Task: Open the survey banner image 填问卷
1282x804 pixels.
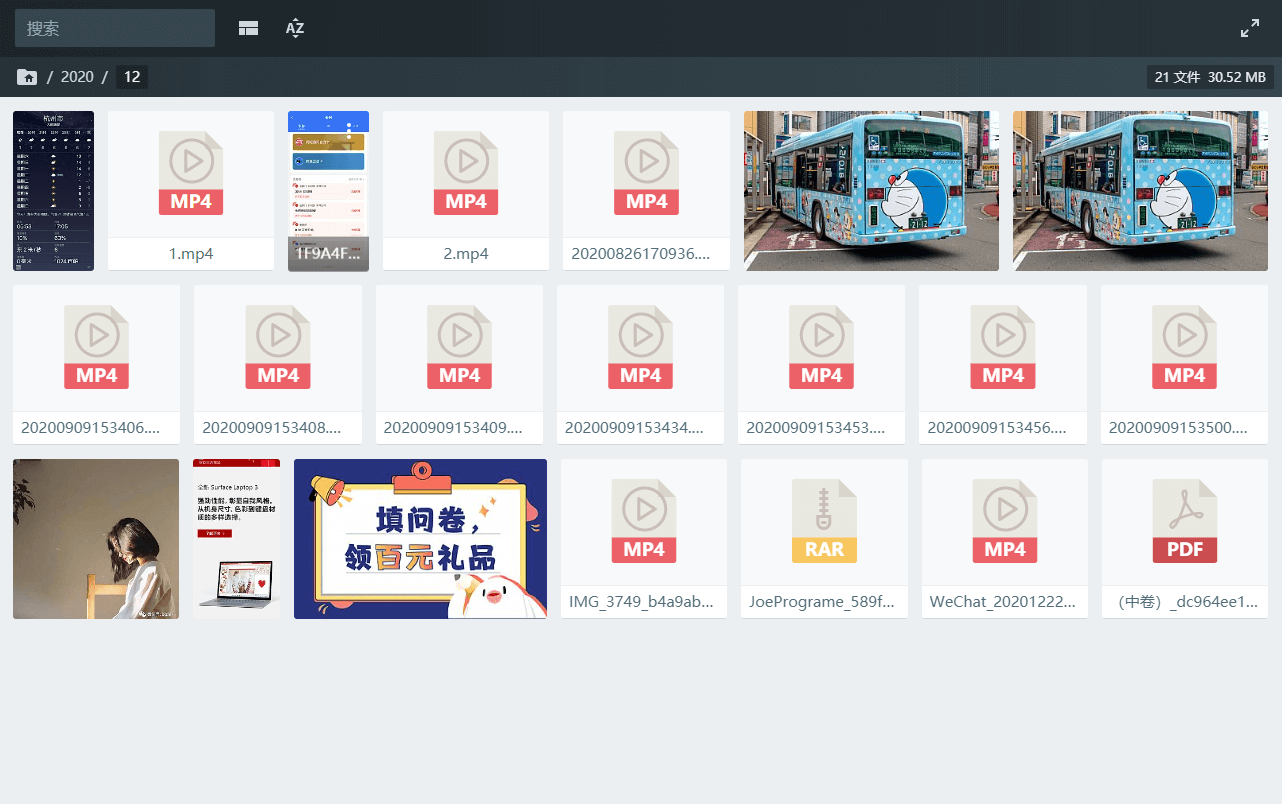Action: pyautogui.click(x=420, y=538)
